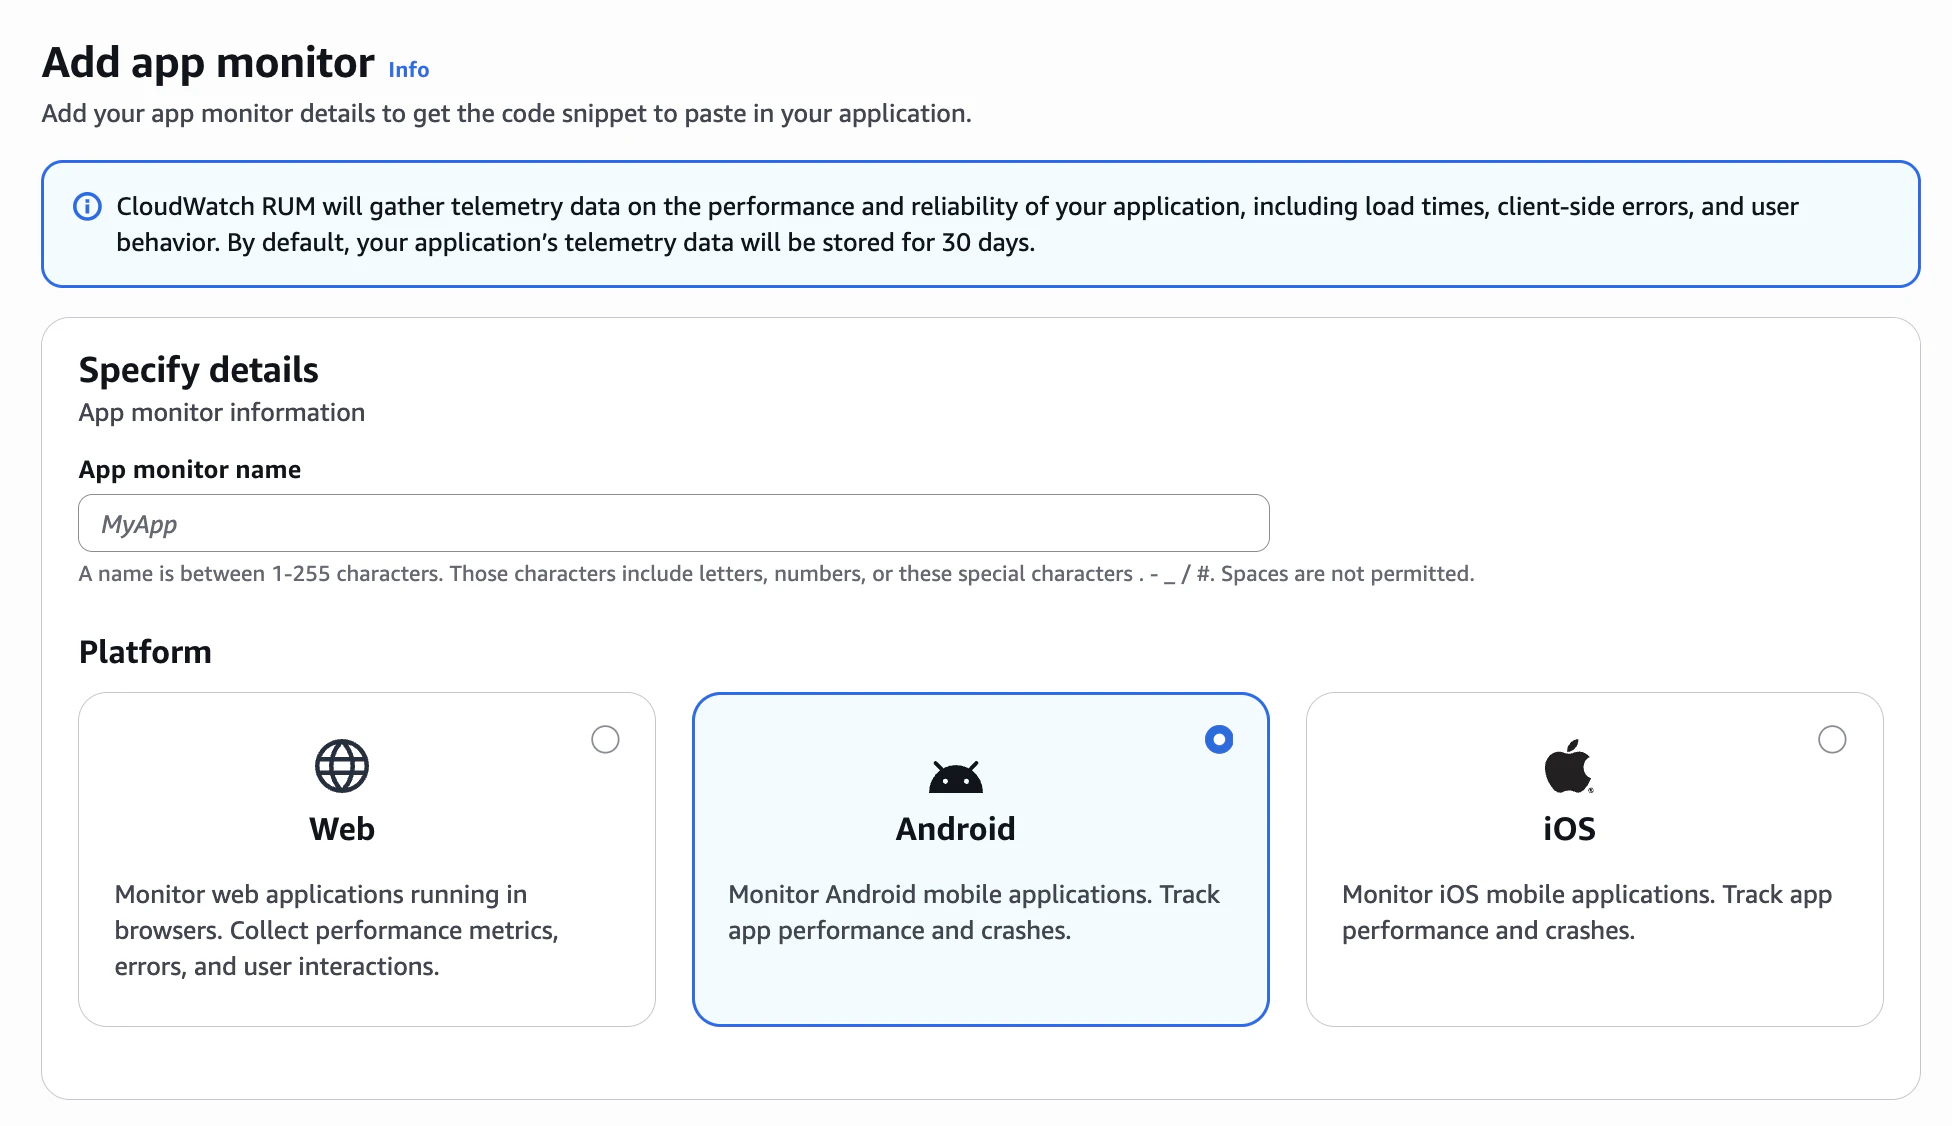
Task: Click the 'App monitor information' subtitle
Action: (x=222, y=413)
